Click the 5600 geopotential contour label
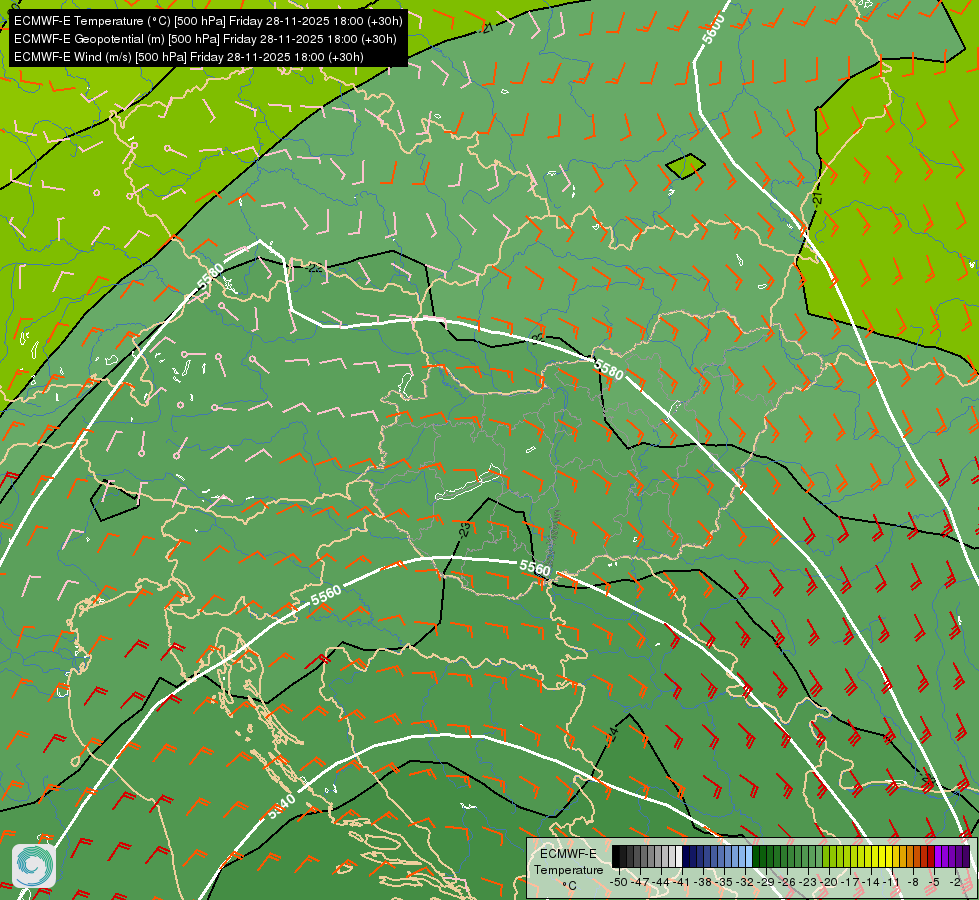This screenshot has width=979, height=900. pos(714,29)
